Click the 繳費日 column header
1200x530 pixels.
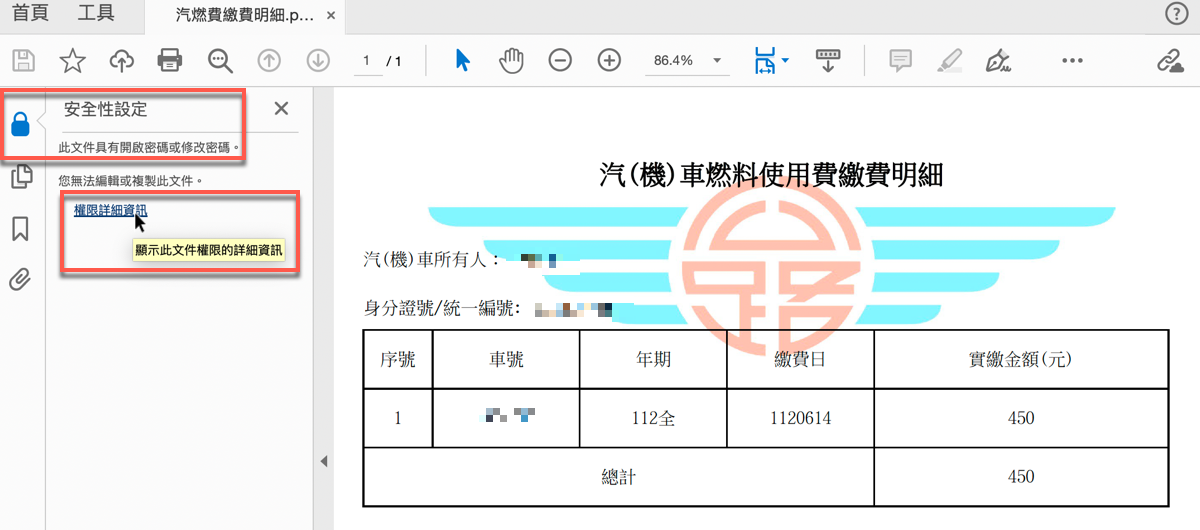click(800, 360)
